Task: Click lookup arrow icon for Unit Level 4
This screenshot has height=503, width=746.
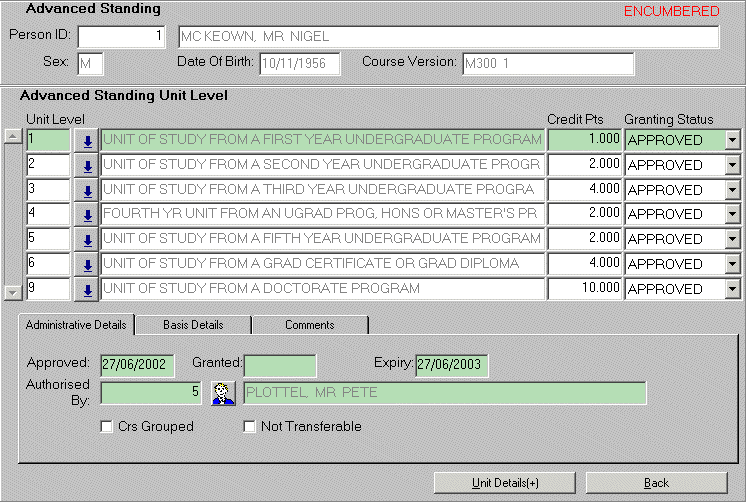Action: point(87,214)
